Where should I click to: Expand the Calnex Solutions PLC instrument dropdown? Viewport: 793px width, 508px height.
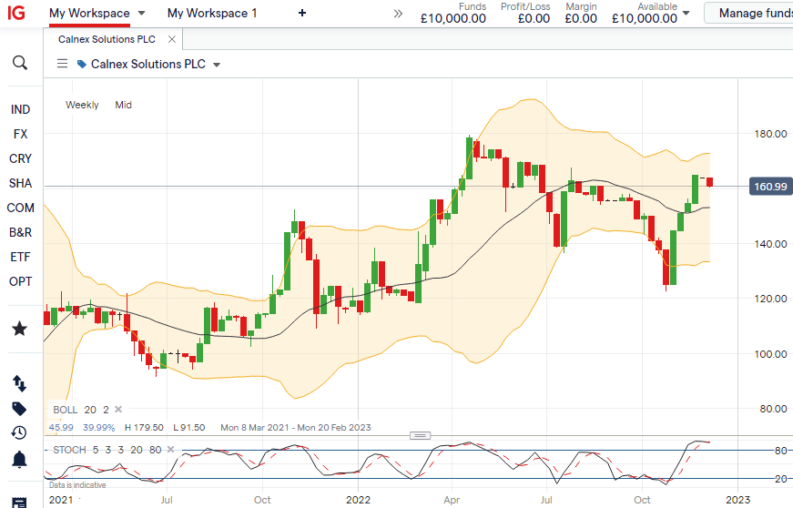coord(217,65)
